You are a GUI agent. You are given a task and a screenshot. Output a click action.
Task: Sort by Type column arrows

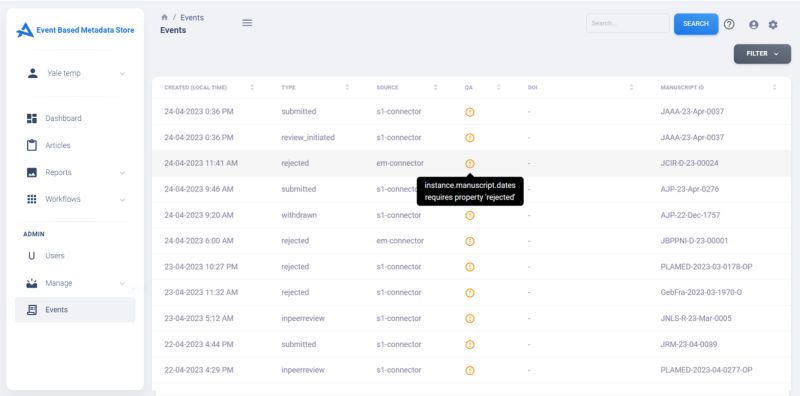(347, 87)
